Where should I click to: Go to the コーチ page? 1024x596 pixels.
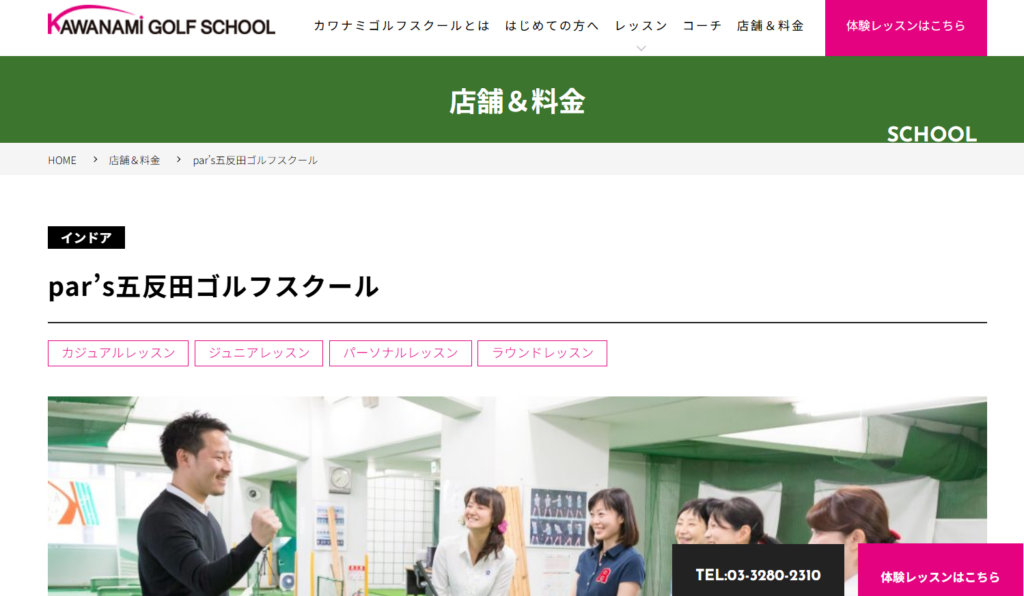point(702,26)
